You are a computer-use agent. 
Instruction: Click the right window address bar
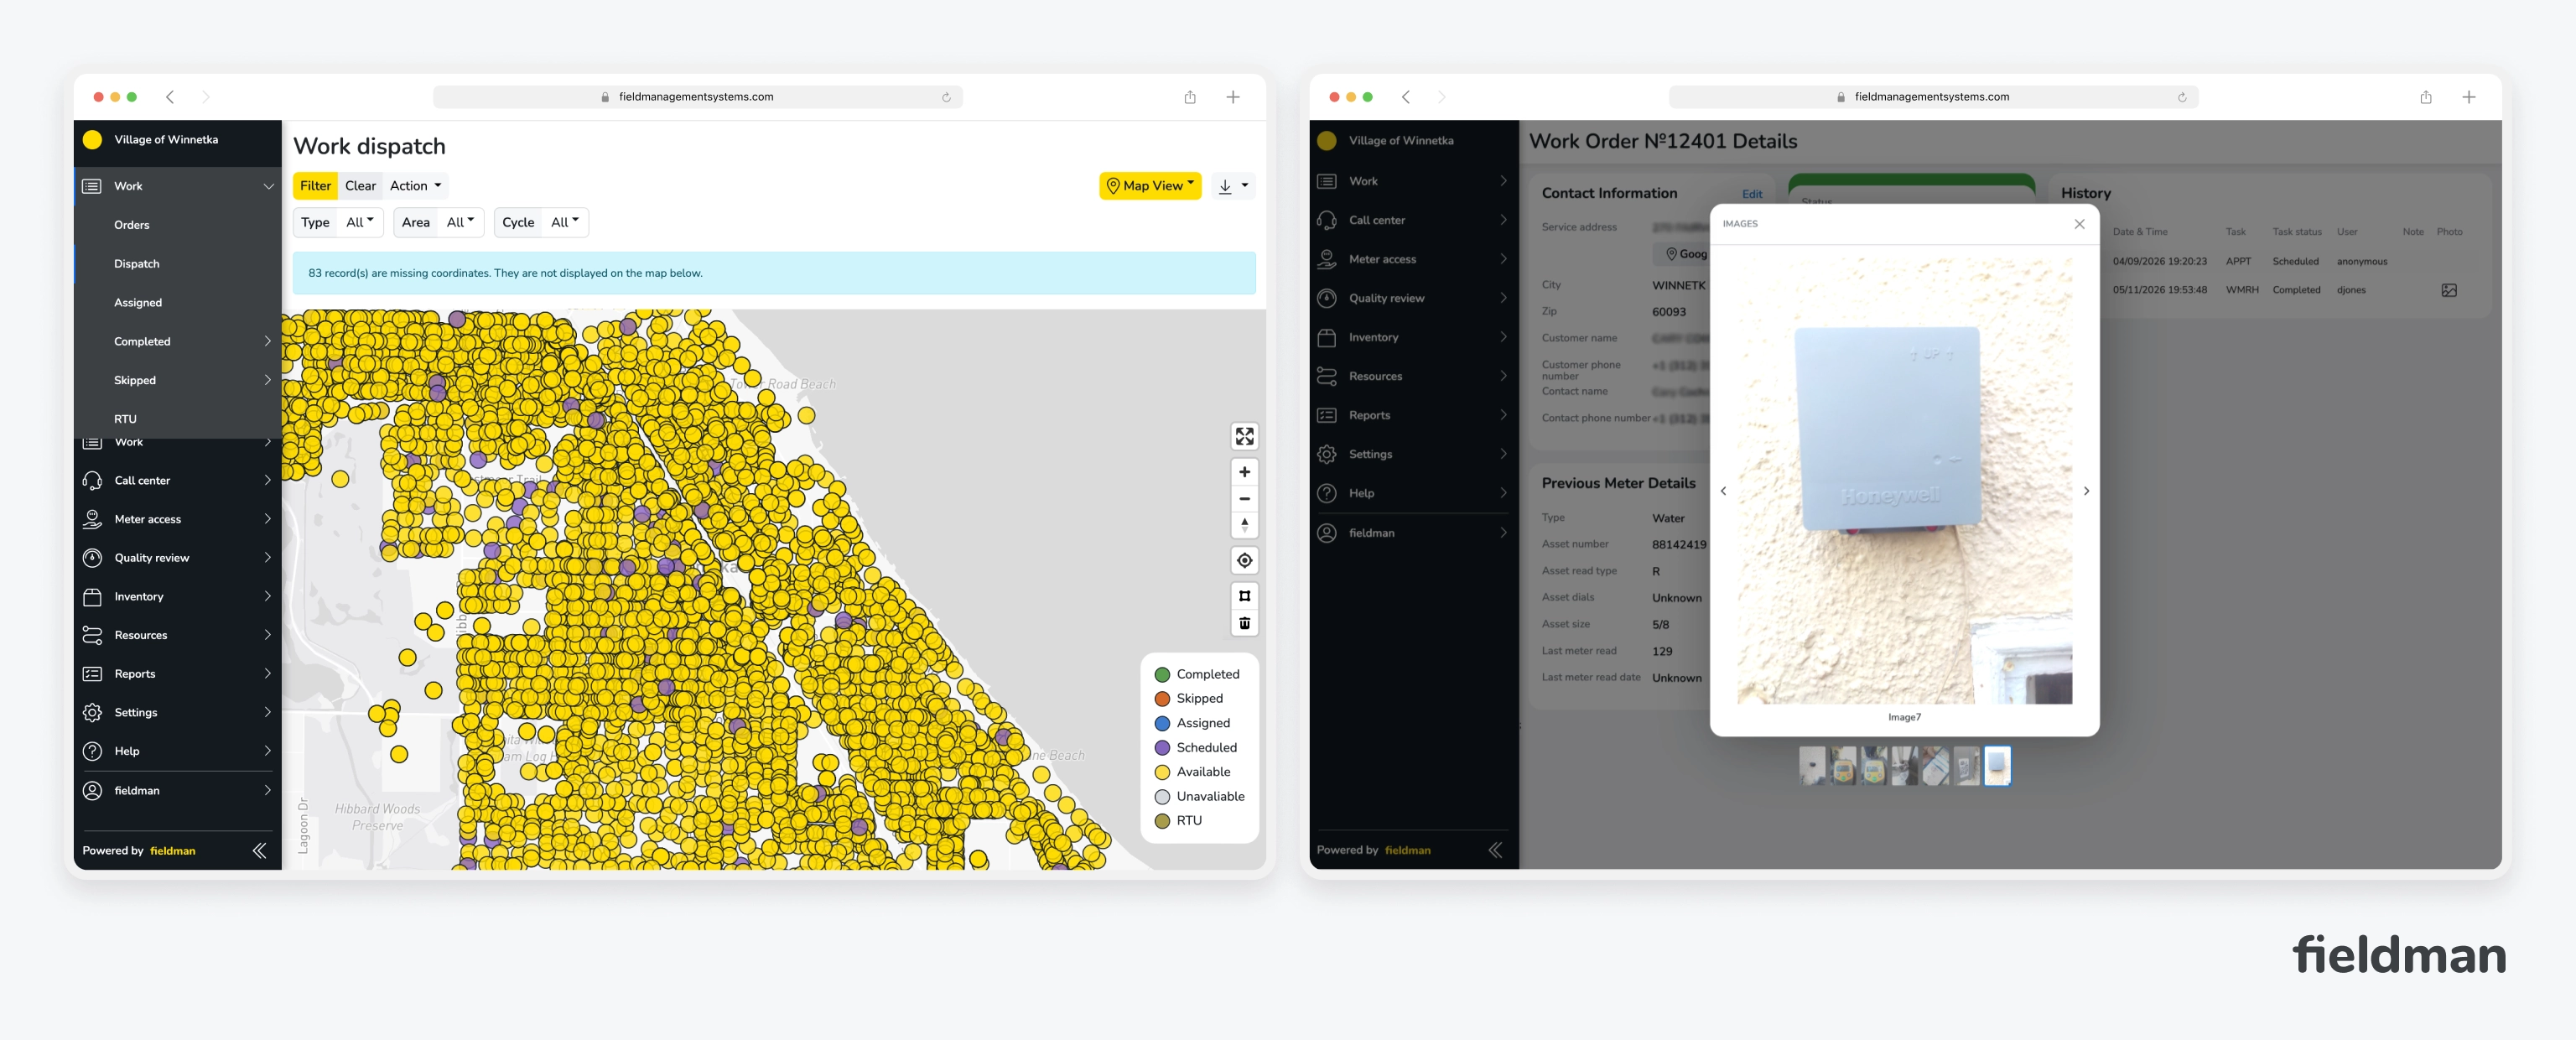point(1933,97)
